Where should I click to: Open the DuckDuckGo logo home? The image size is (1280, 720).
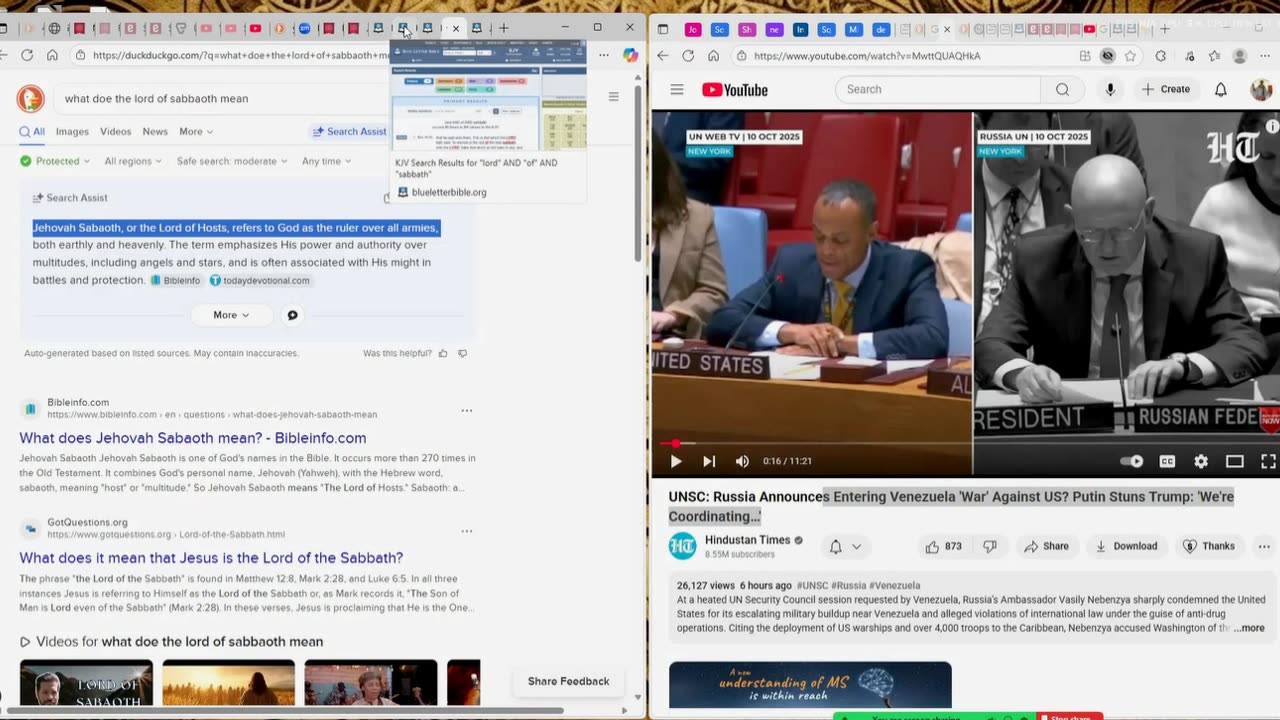pyautogui.click(x=31, y=98)
